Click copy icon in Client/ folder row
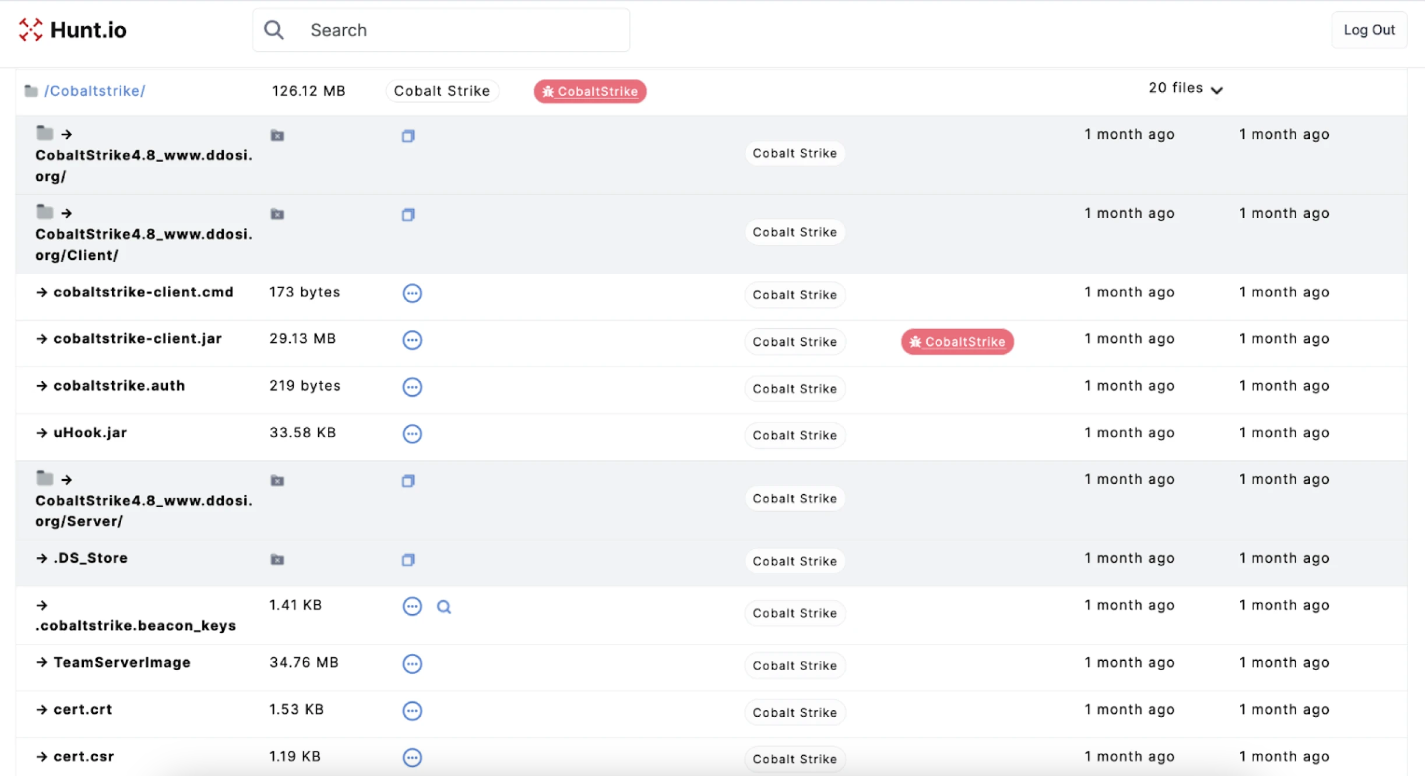The height and width of the screenshot is (776, 1425). 408,215
